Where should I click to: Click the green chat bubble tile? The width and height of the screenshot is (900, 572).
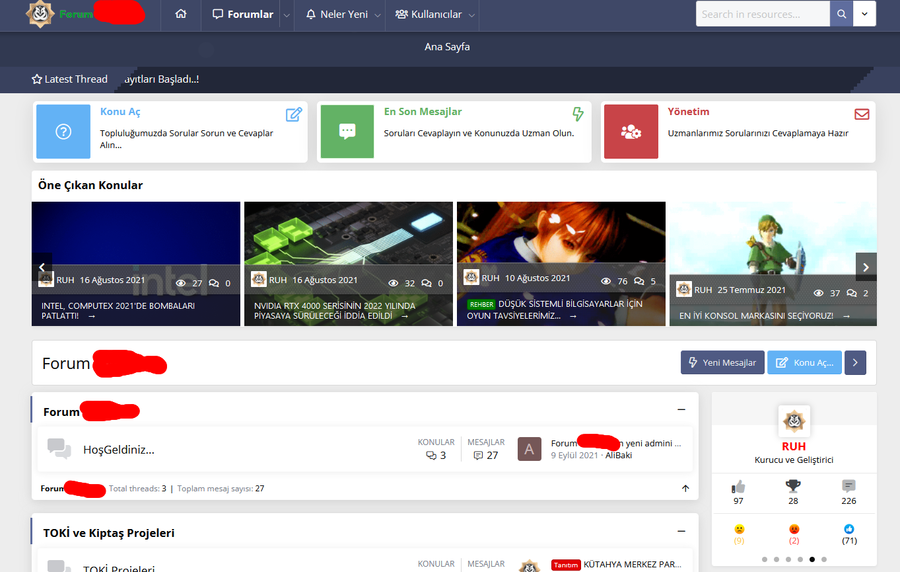pyautogui.click(x=347, y=131)
